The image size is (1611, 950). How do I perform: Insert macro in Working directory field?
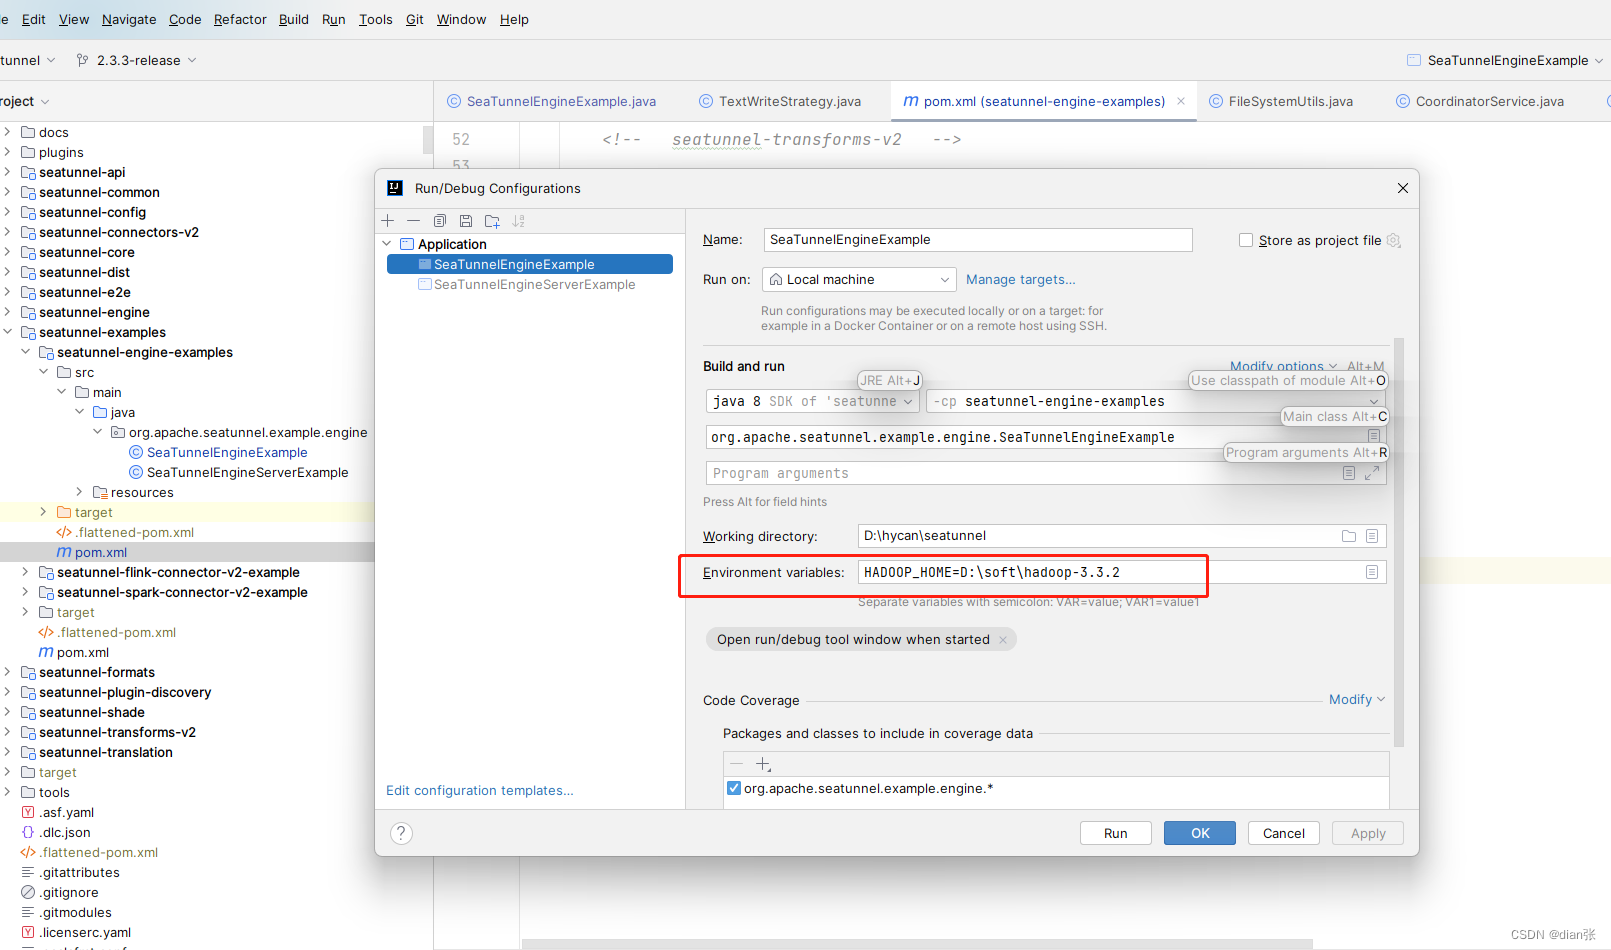(1372, 536)
